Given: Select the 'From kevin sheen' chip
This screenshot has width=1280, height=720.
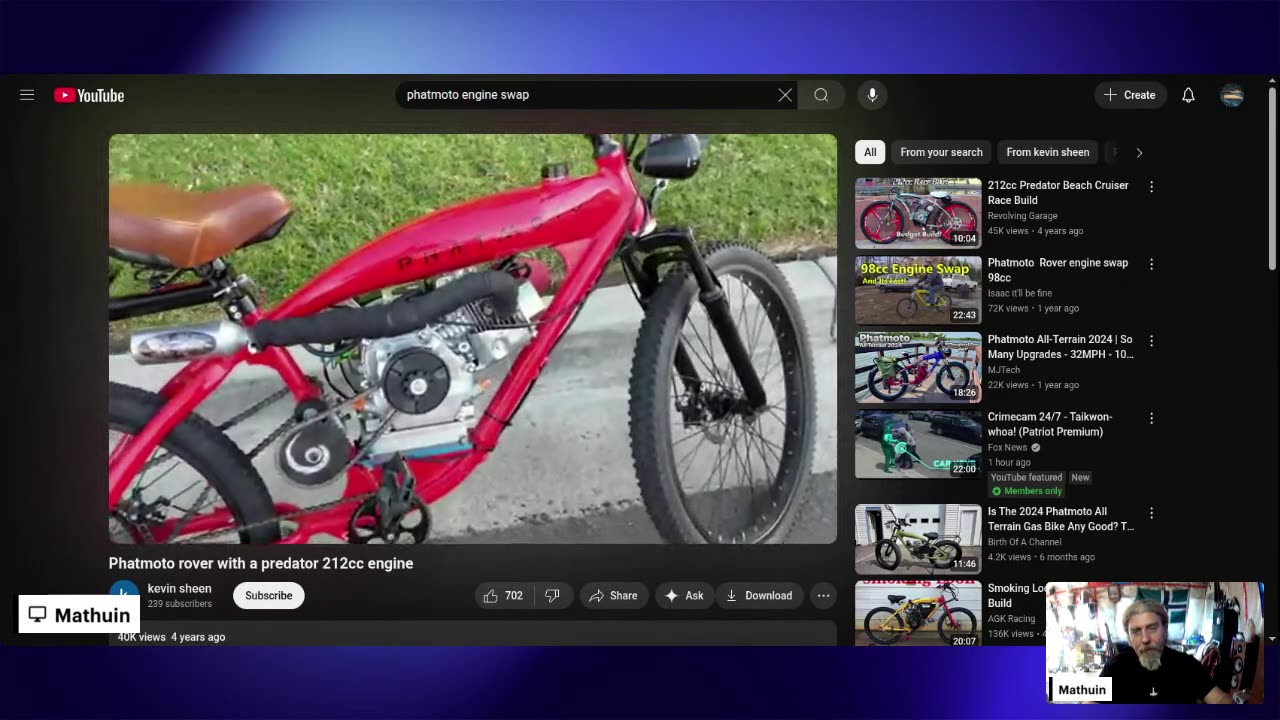Looking at the screenshot, I should [1047, 152].
